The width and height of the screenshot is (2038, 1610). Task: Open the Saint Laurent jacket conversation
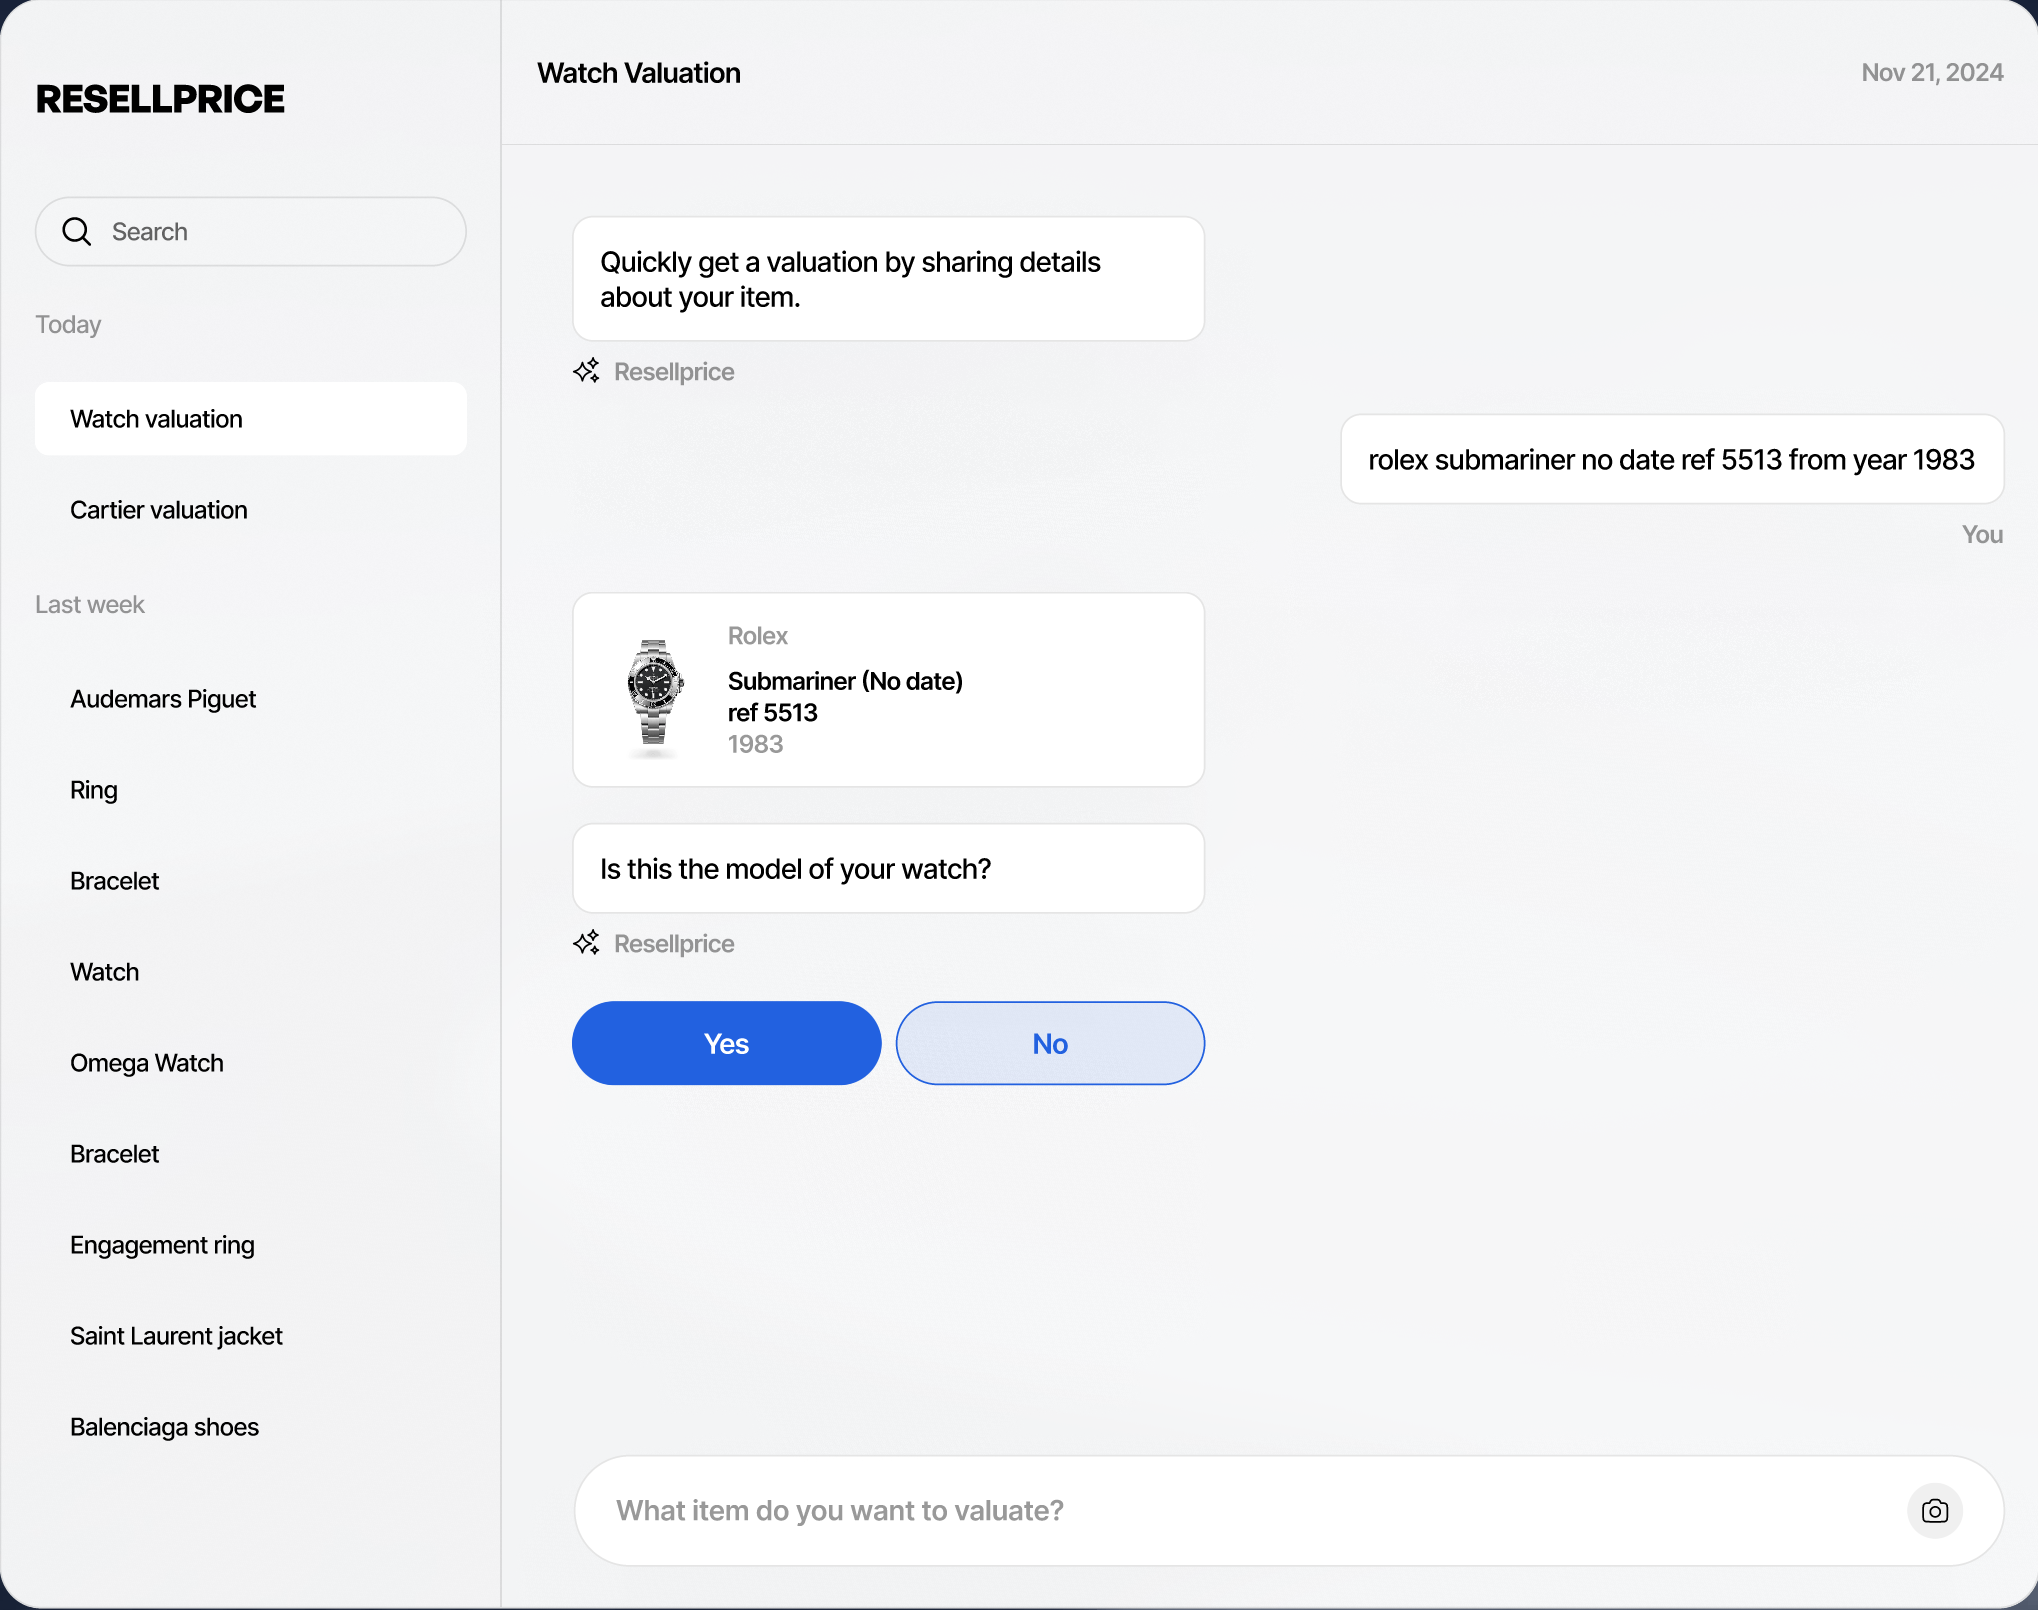click(x=176, y=1336)
